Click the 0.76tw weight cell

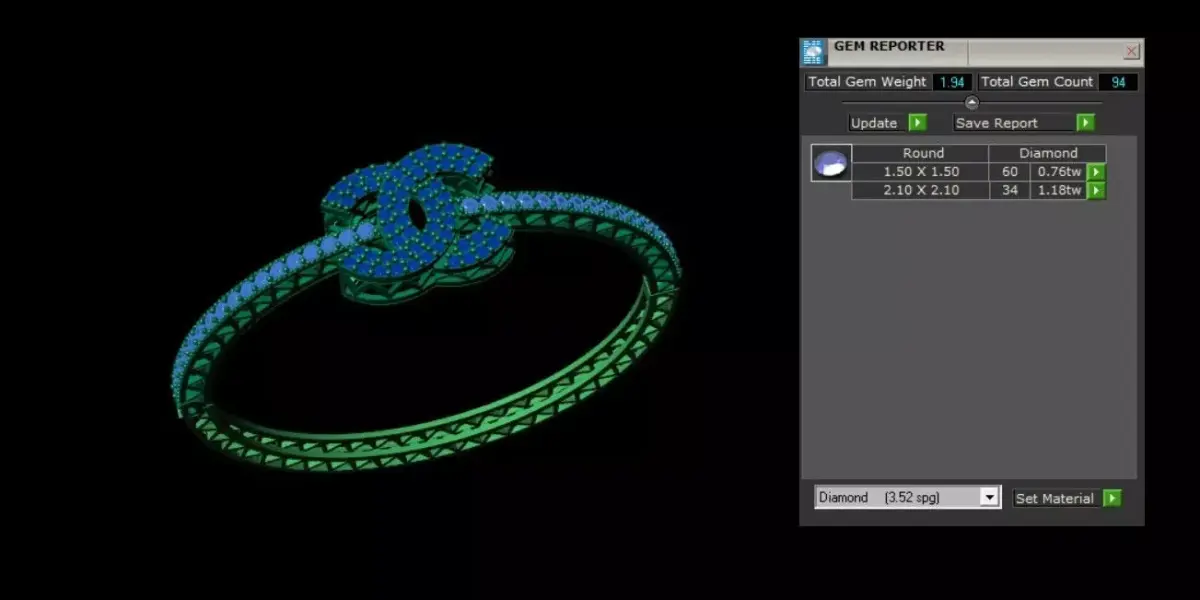tap(1058, 172)
